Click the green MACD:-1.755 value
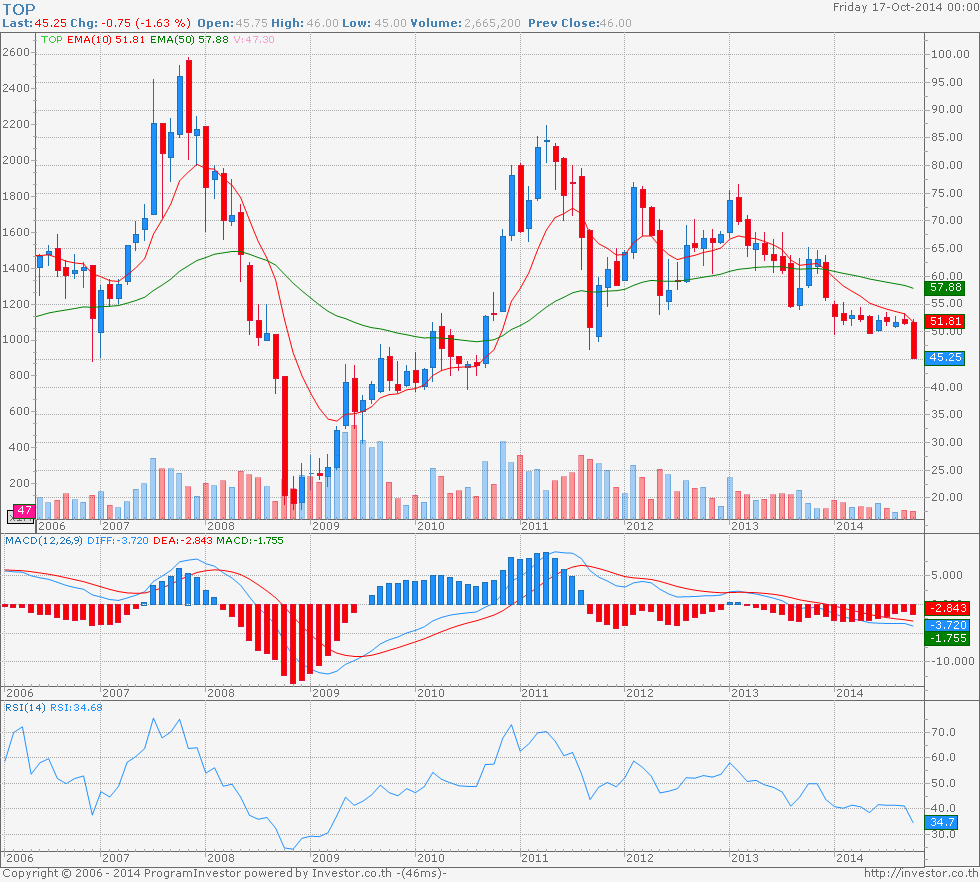Screen dimensions: 980x882 (x=250, y=541)
